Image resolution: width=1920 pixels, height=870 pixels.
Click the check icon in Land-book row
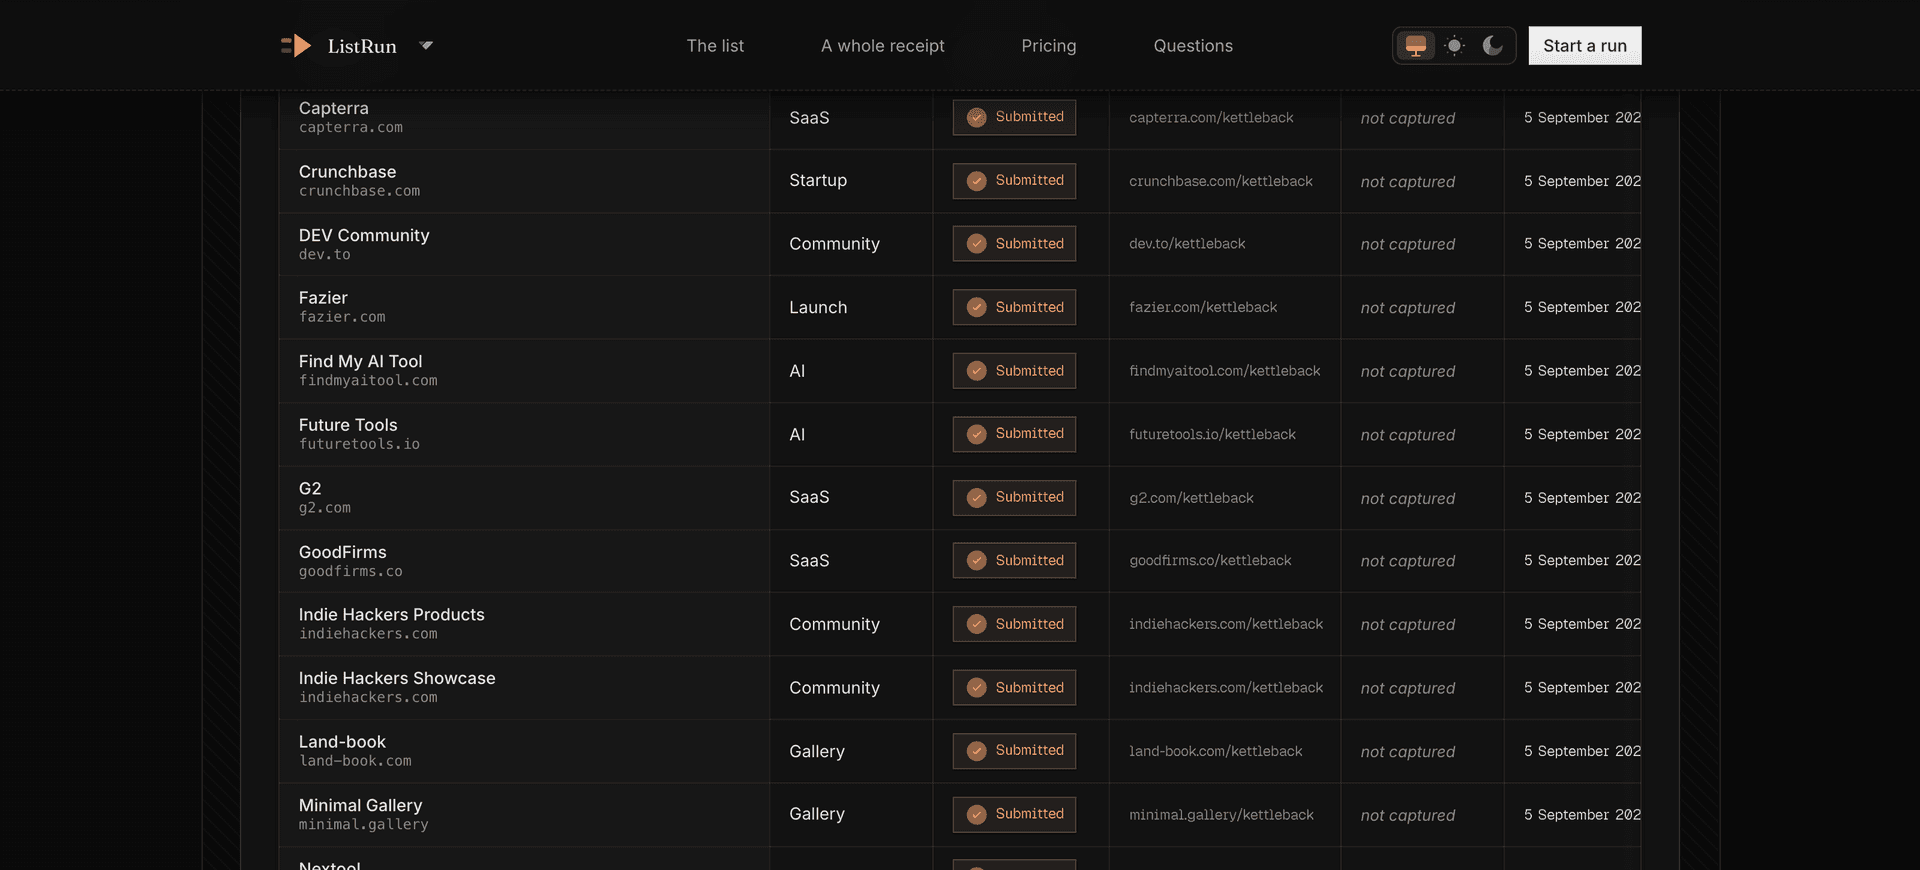click(x=977, y=751)
